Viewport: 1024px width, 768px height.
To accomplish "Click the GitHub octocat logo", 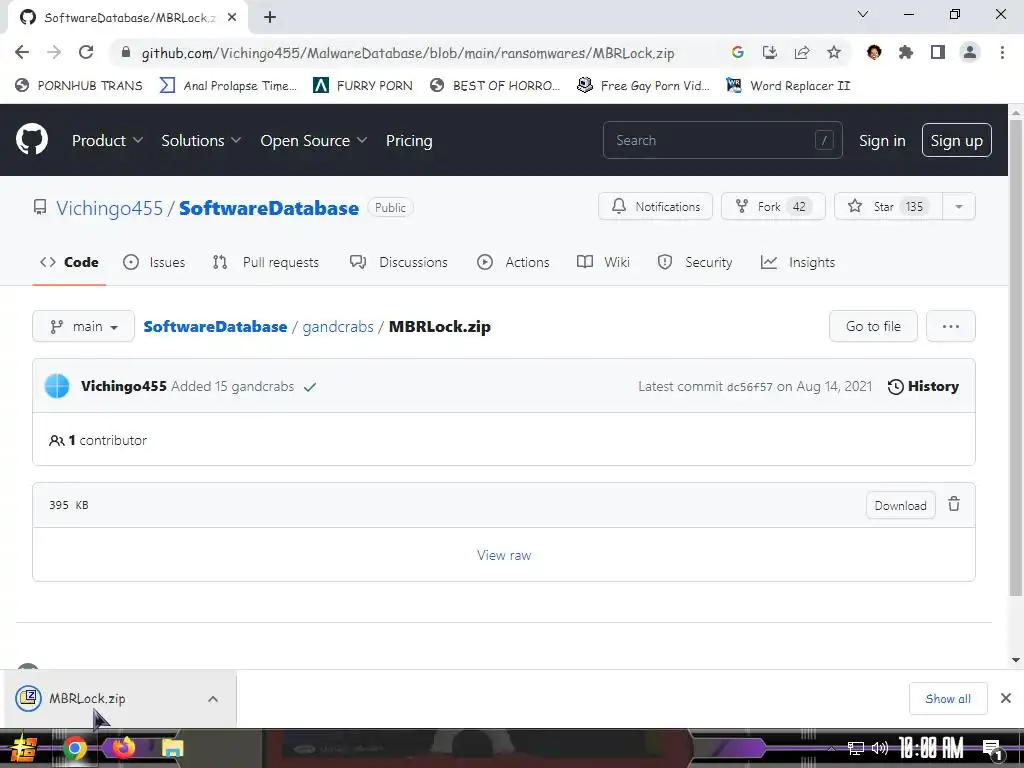I will [31, 139].
